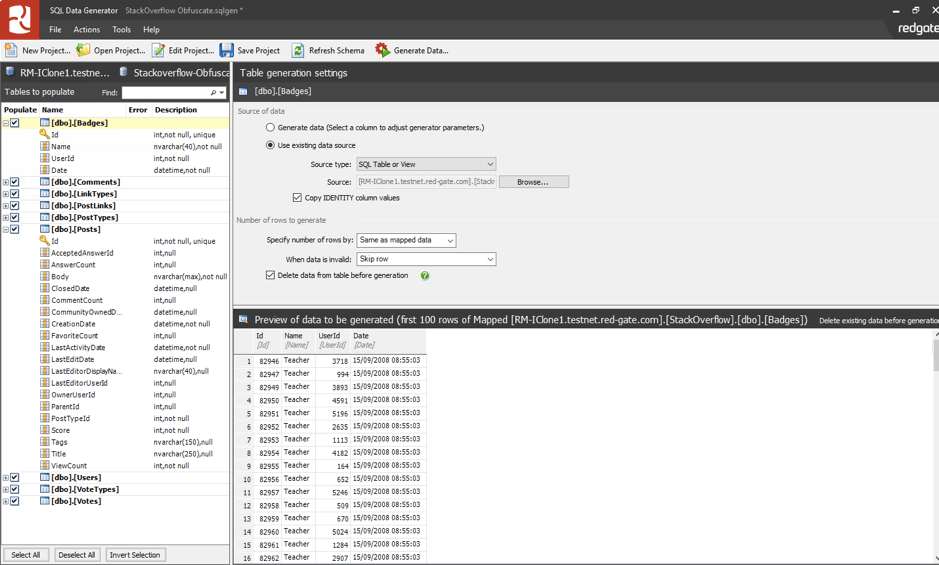Expand the [dbo].[Comments] tree node
The width and height of the screenshot is (939, 565).
[5, 182]
